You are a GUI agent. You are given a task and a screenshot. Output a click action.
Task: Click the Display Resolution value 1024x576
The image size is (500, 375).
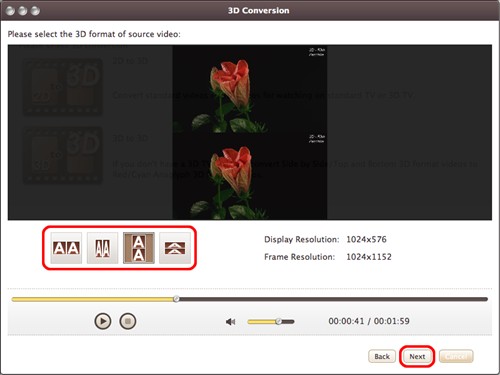[366, 239]
